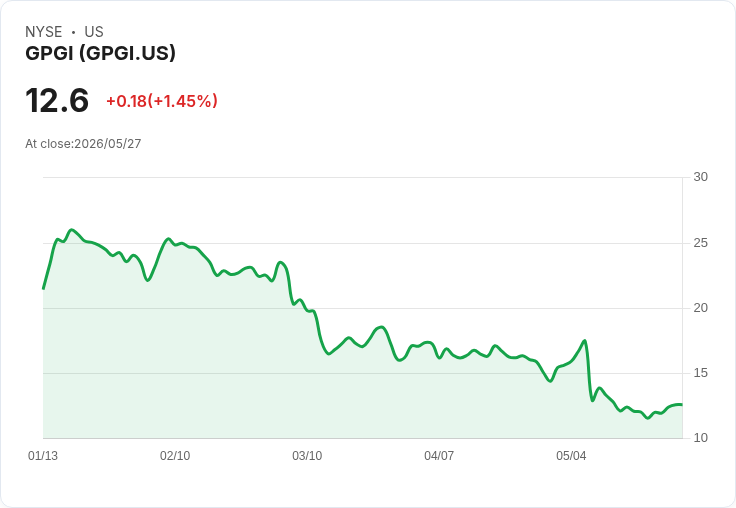
Task: Click the NYSE exchange label
Action: coord(44,32)
